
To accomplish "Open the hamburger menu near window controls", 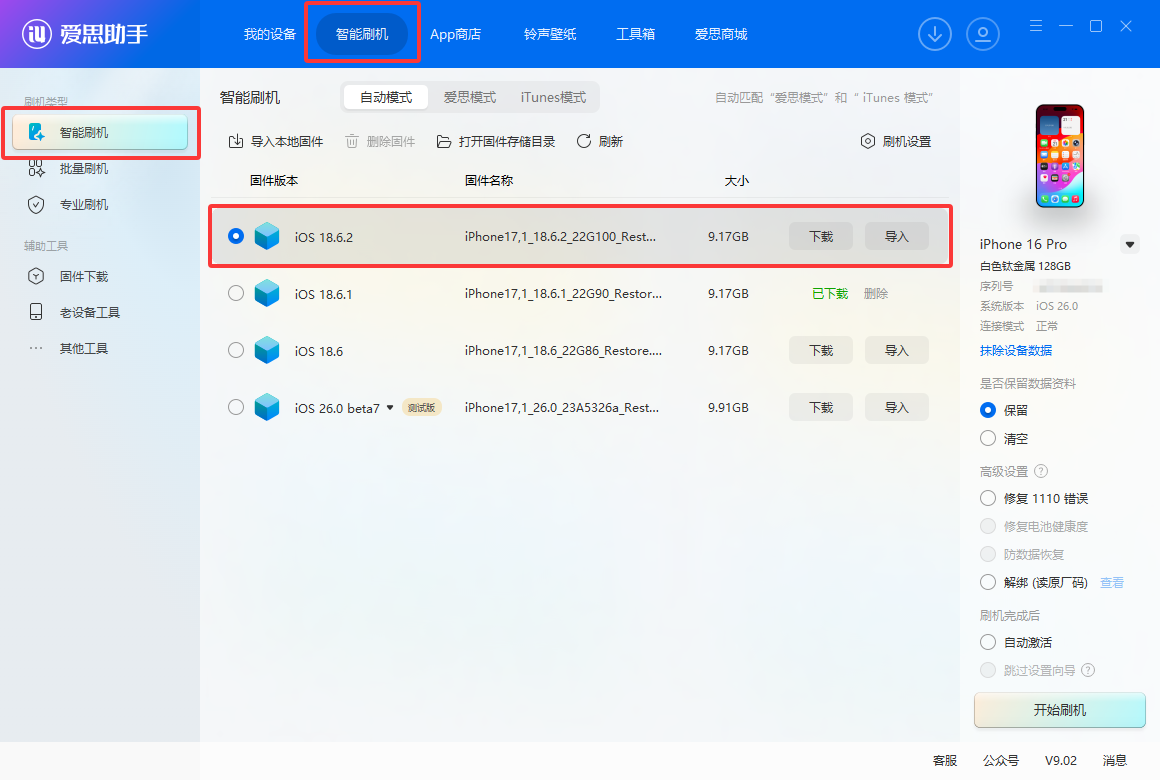I will [x=1035, y=26].
